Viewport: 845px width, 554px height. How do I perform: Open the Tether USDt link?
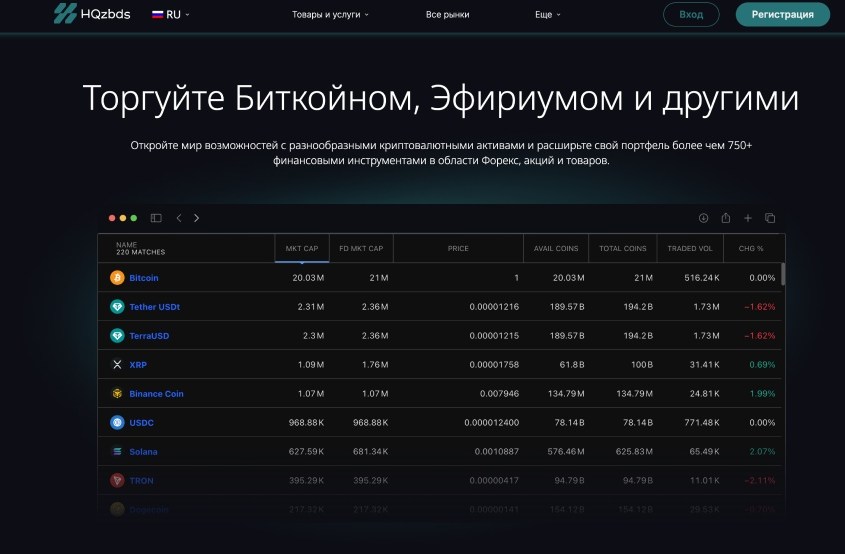[155, 307]
